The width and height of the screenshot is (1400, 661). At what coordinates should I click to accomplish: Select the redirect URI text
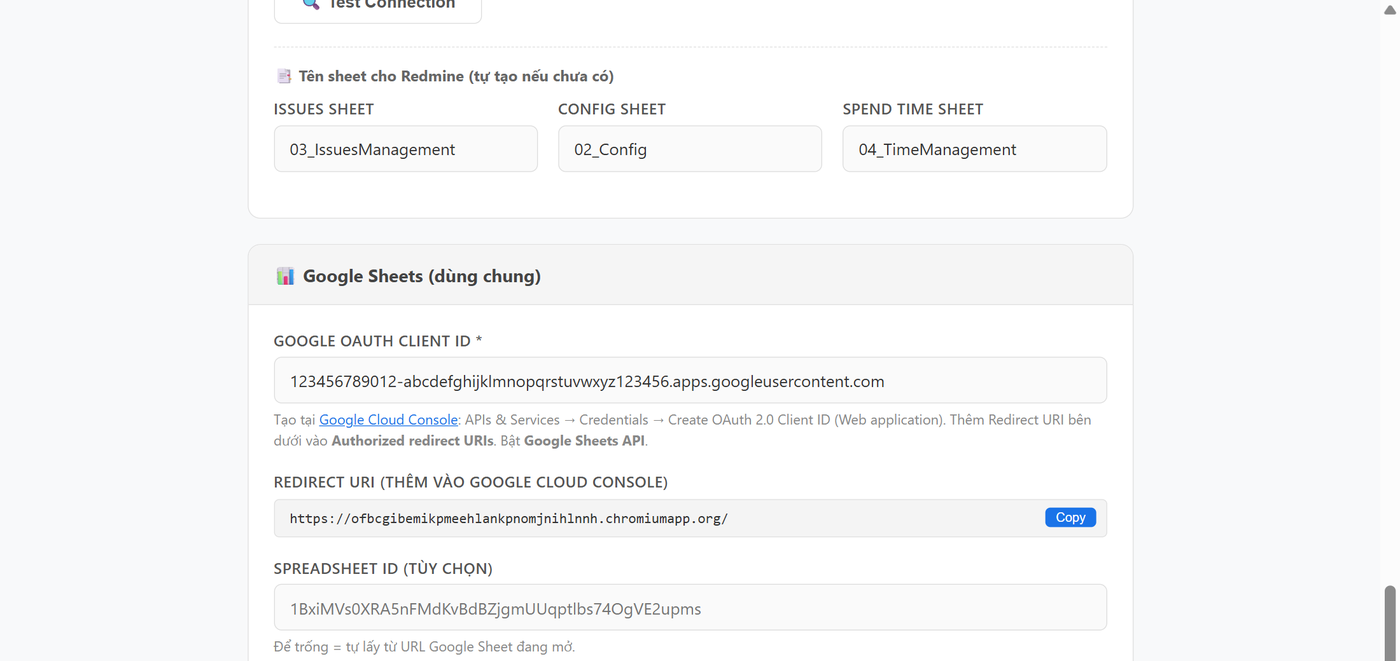[x=509, y=519]
